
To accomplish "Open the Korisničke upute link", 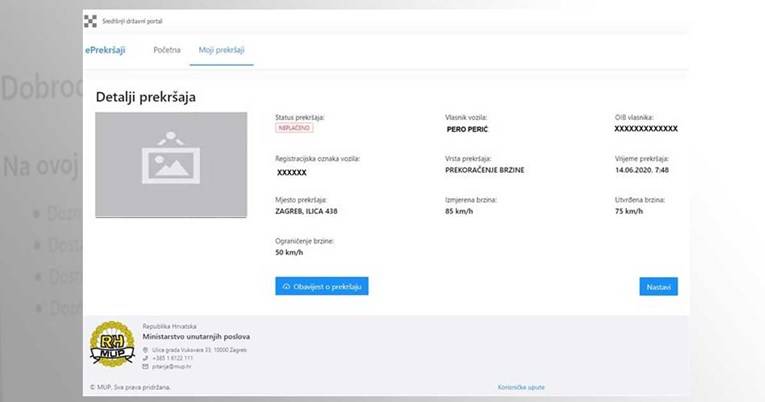I will (521, 387).
